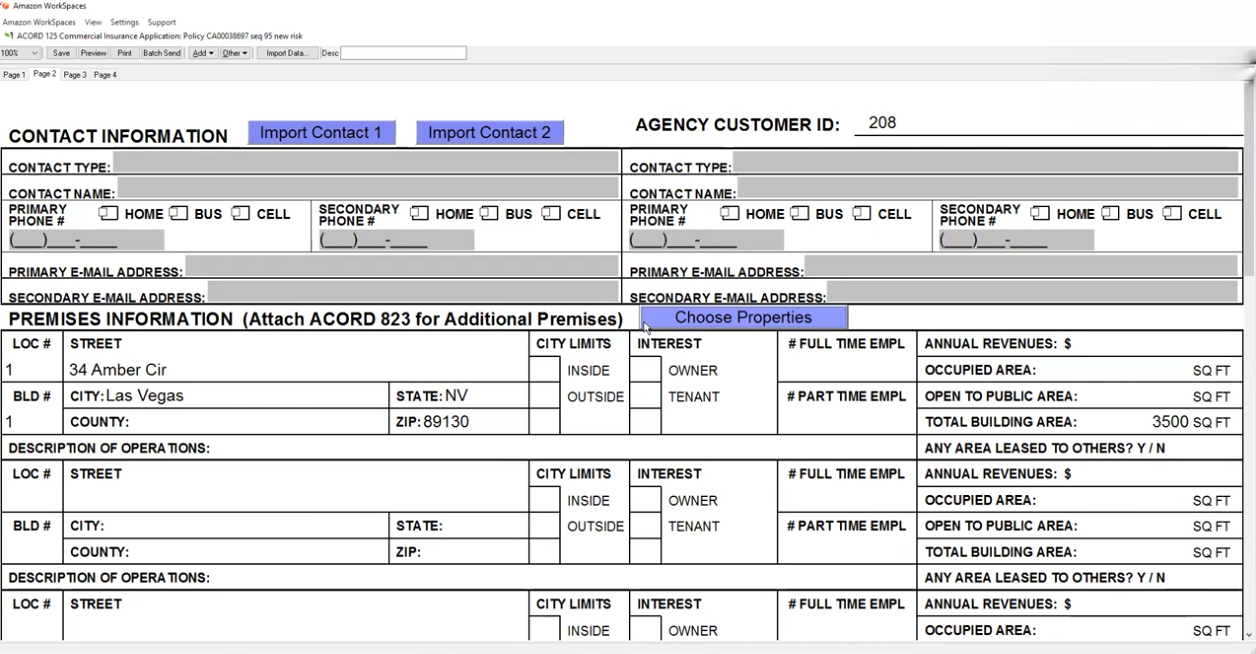Open the Settings menu
The width and height of the screenshot is (1256, 654).
pos(124,22)
